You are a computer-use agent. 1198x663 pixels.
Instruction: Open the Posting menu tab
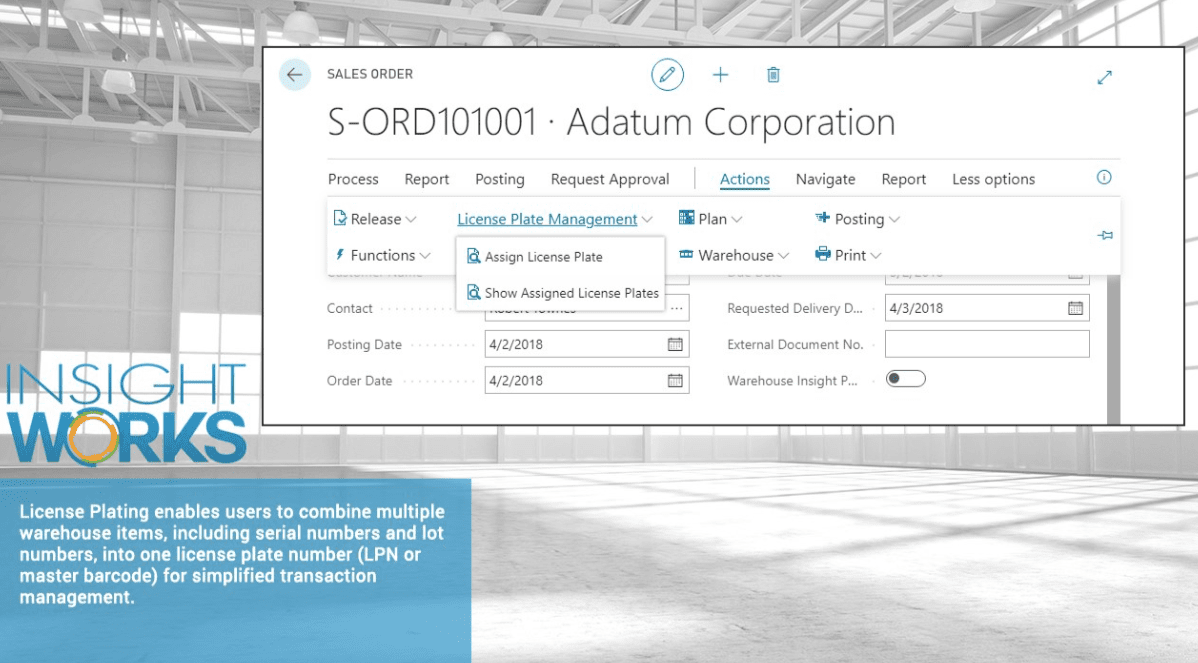click(x=500, y=179)
